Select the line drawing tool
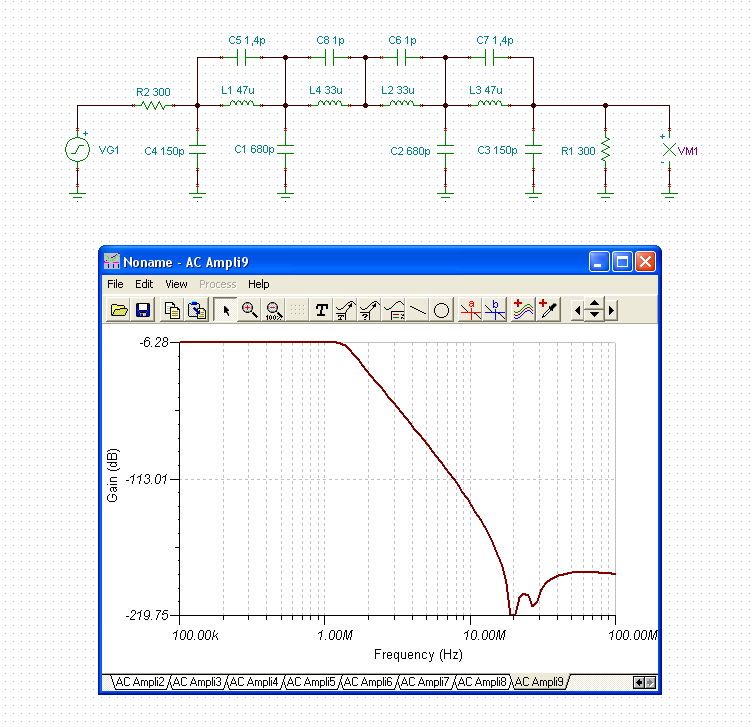 click(x=418, y=310)
